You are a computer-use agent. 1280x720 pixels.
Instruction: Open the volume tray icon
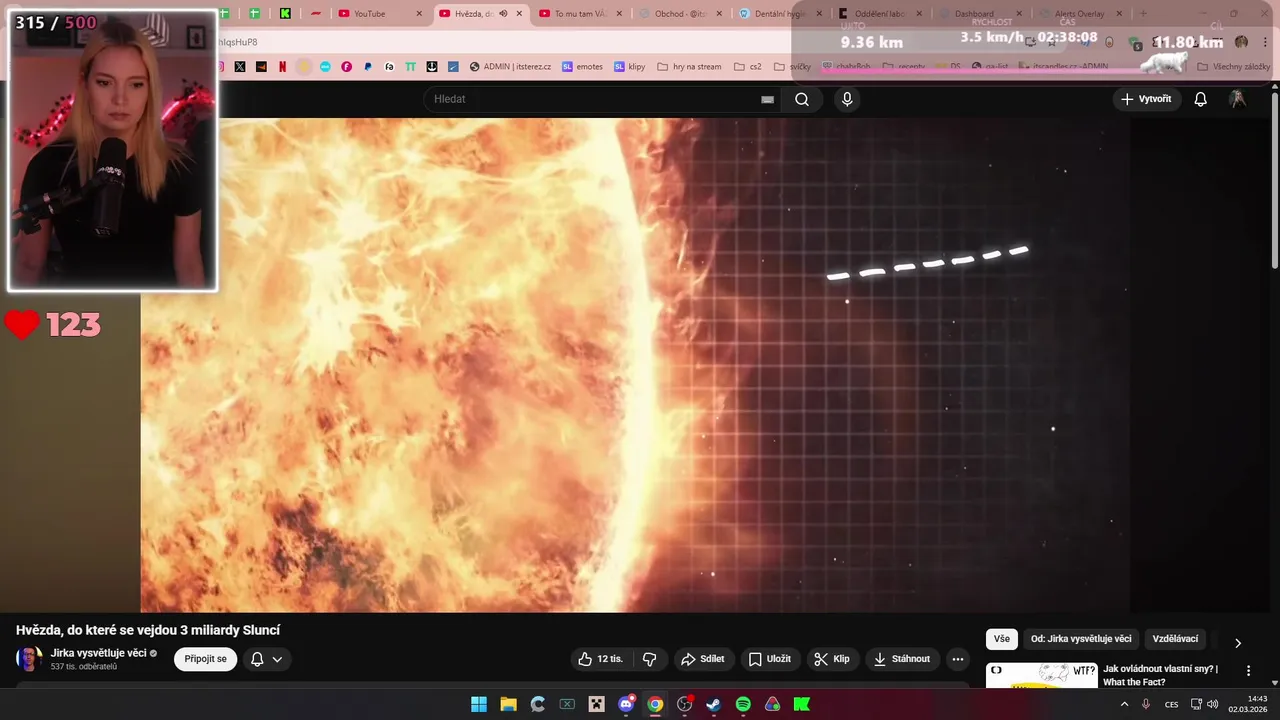(x=1213, y=704)
